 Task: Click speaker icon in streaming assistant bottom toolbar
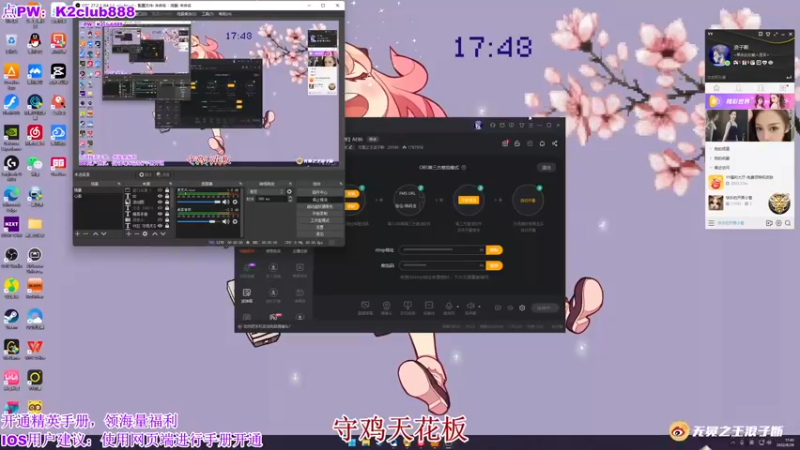click(x=470, y=305)
